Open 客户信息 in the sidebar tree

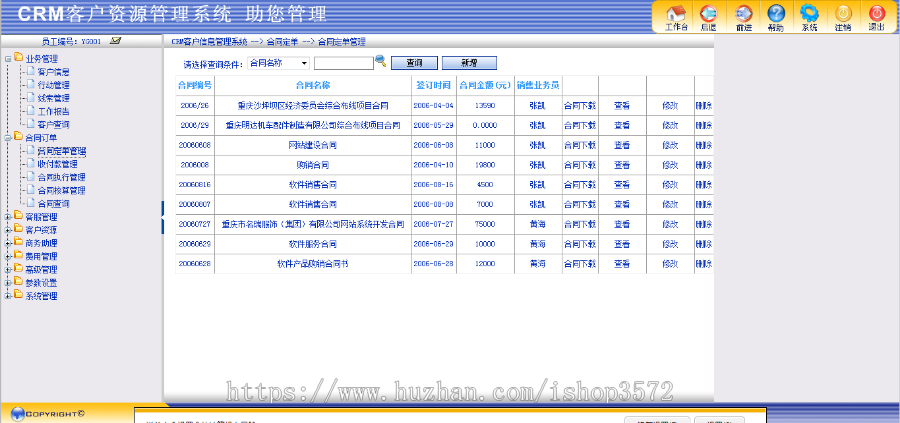pos(53,72)
